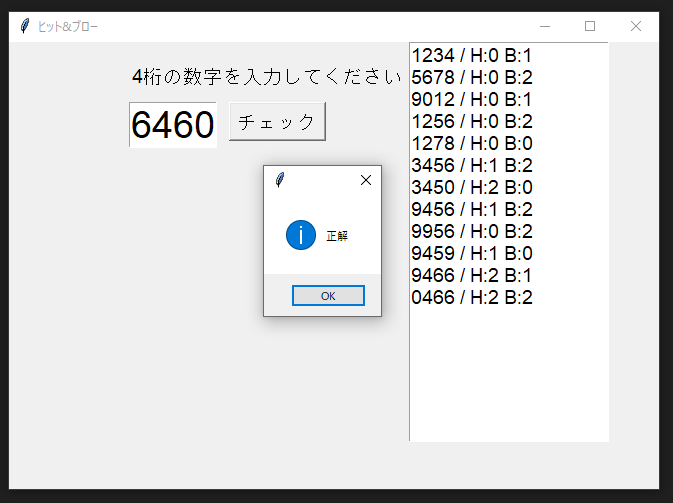Select the history row 9956 / H:0 B:2

(x=471, y=231)
